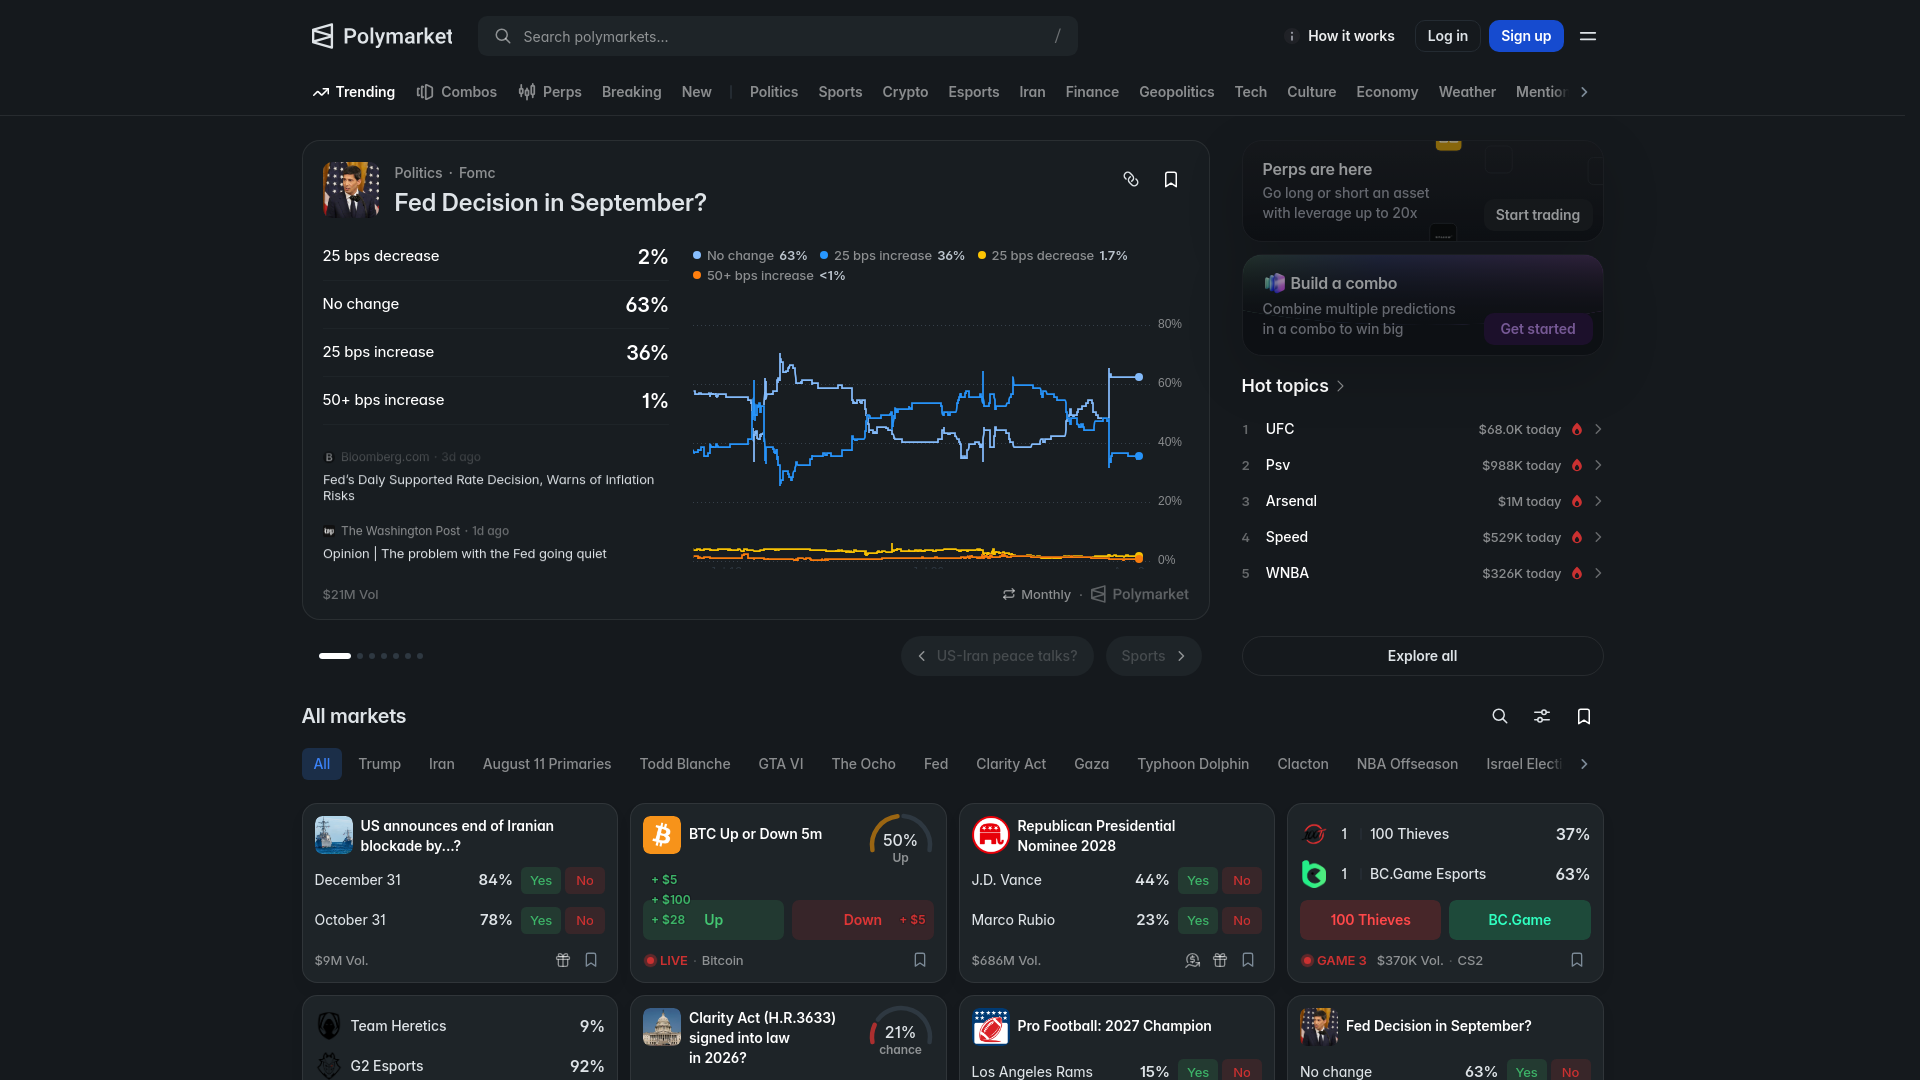The image size is (1920, 1080).
Task: Open the hamburger menu icon
Action: 1588,36
